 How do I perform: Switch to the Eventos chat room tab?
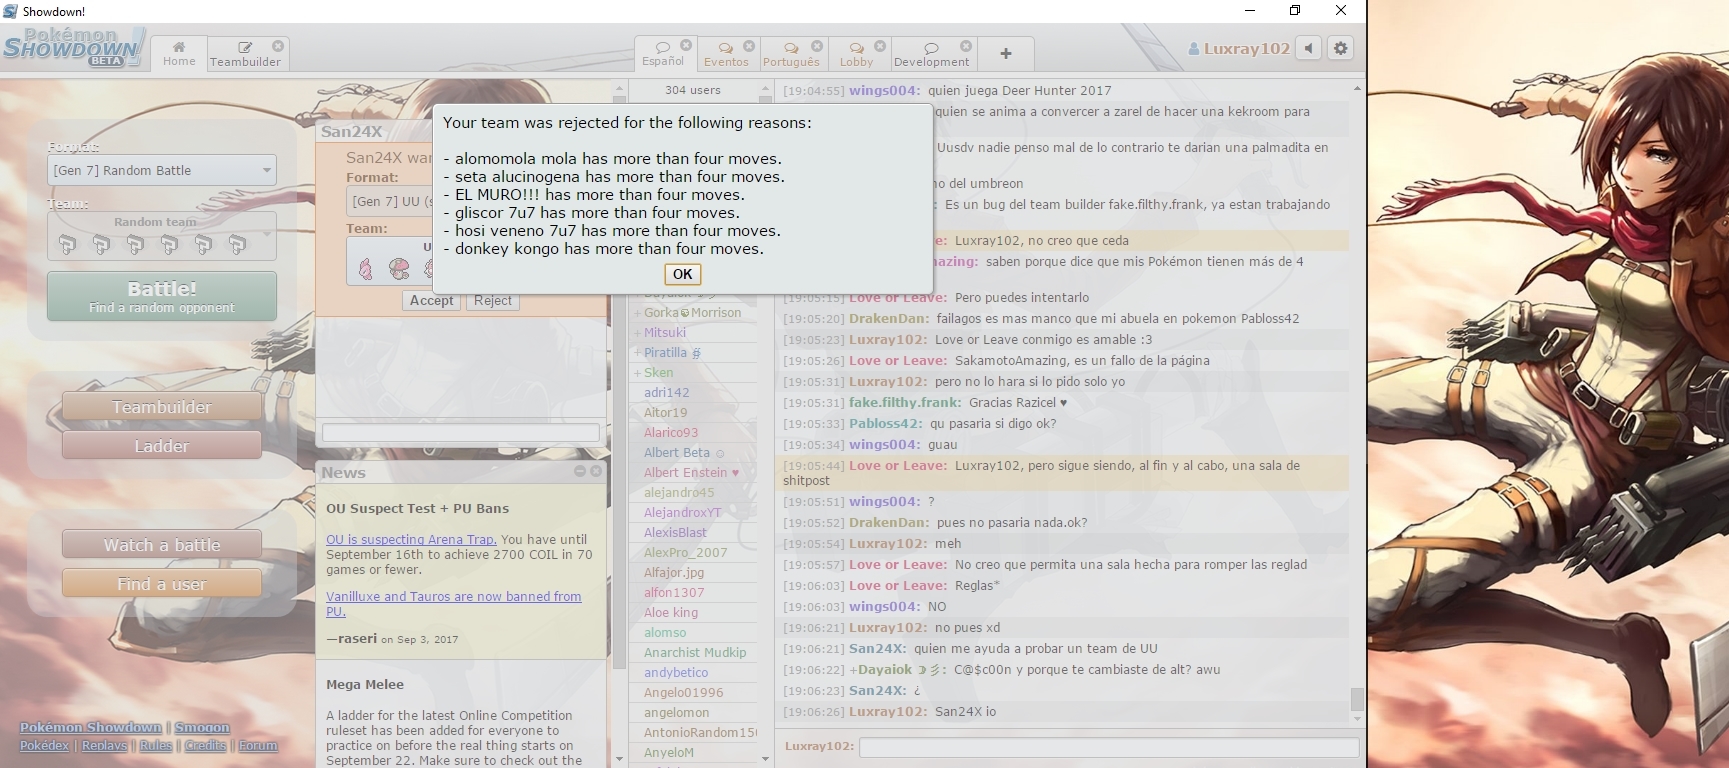726,54
